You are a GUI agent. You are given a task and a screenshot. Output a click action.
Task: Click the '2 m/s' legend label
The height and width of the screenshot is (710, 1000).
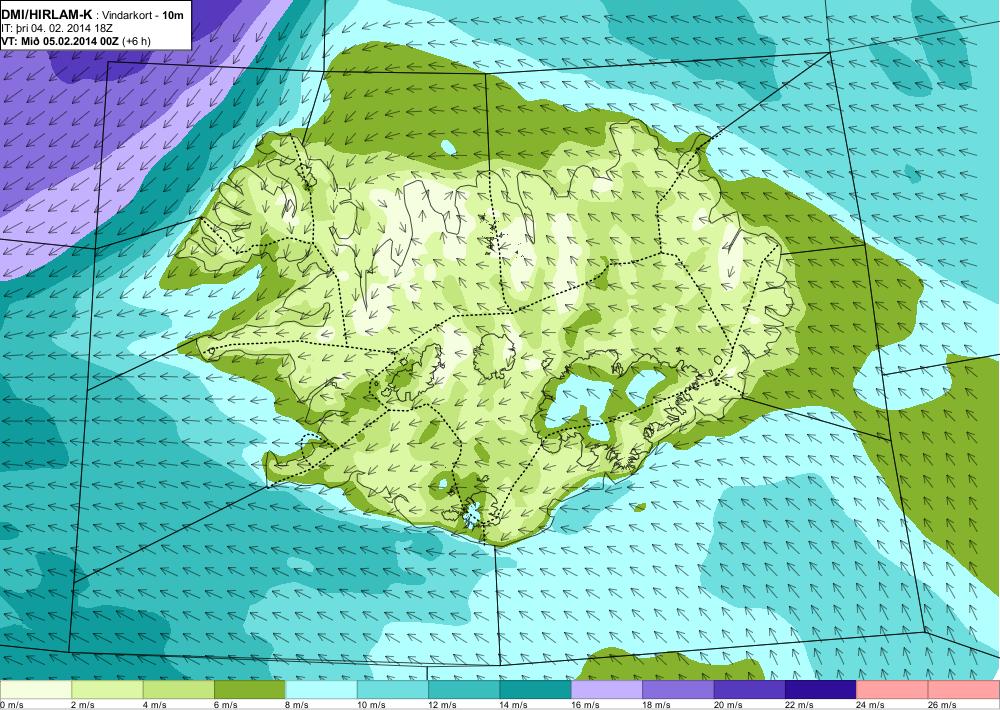click(84, 705)
